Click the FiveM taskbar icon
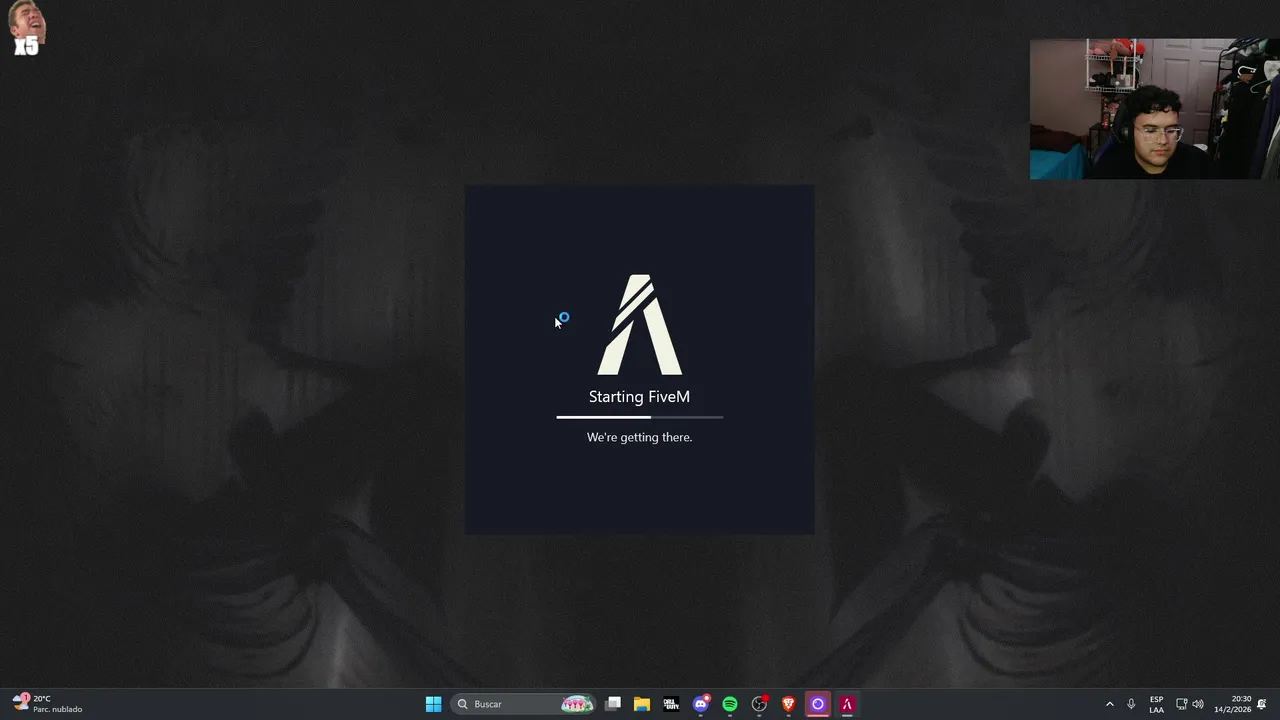Viewport: 1280px width, 720px height. click(x=847, y=704)
